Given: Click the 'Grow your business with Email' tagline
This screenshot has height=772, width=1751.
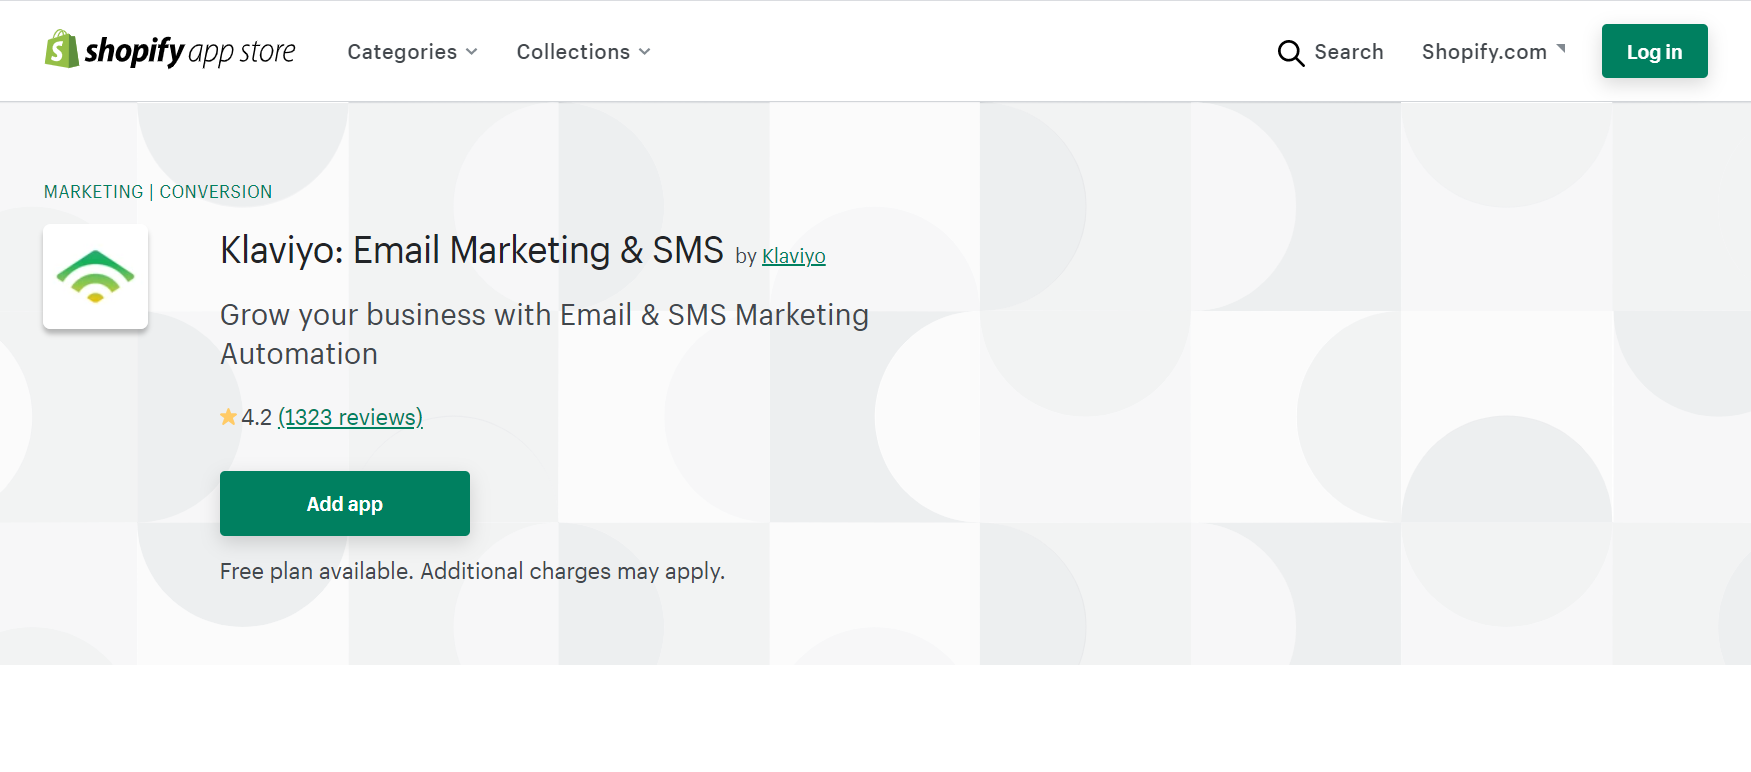Looking at the screenshot, I should coord(544,334).
